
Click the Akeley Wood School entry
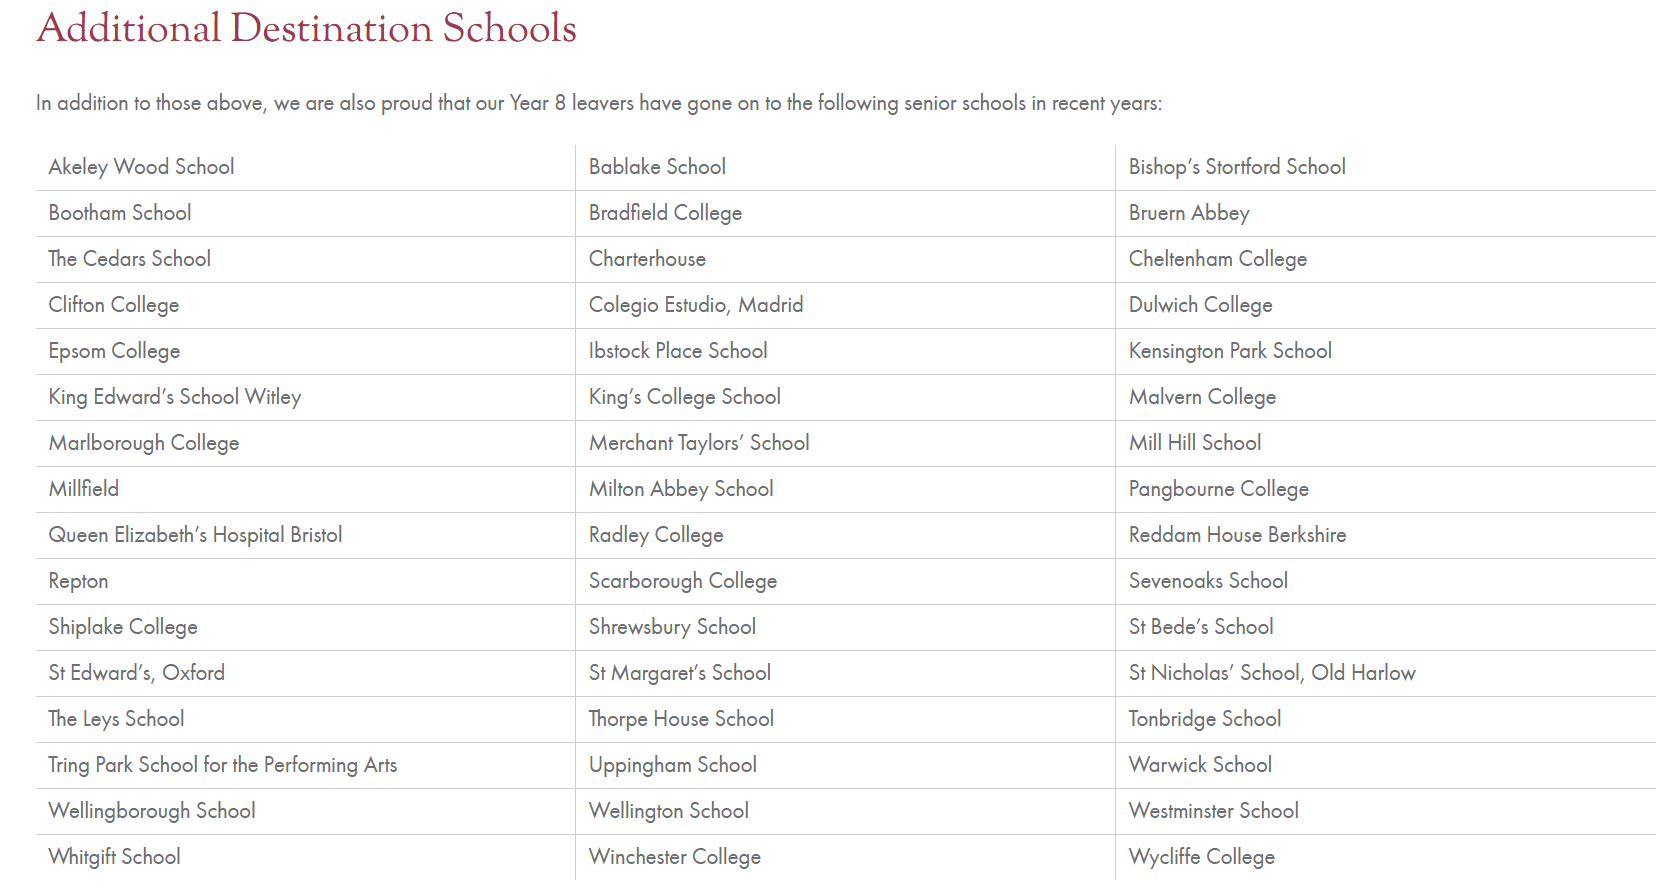pyautogui.click(x=141, y=167)
